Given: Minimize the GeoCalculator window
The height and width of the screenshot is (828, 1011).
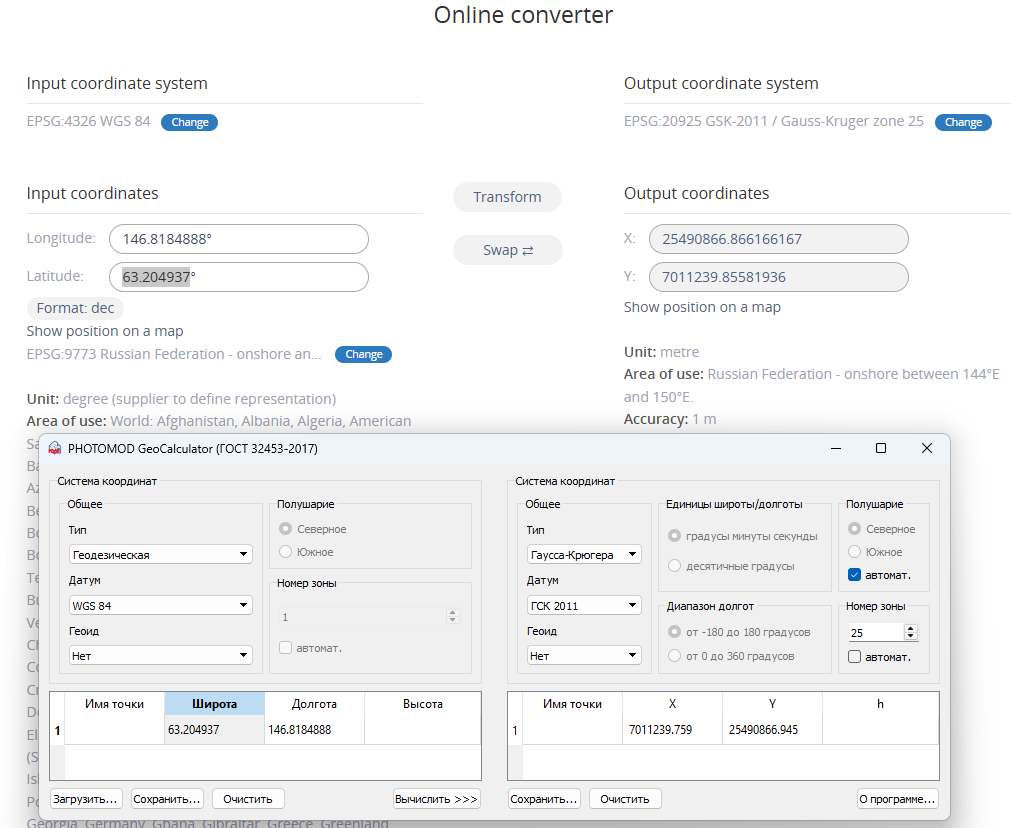Looking at the screenshot, I should pyautogui.click(x=834, y=448).
